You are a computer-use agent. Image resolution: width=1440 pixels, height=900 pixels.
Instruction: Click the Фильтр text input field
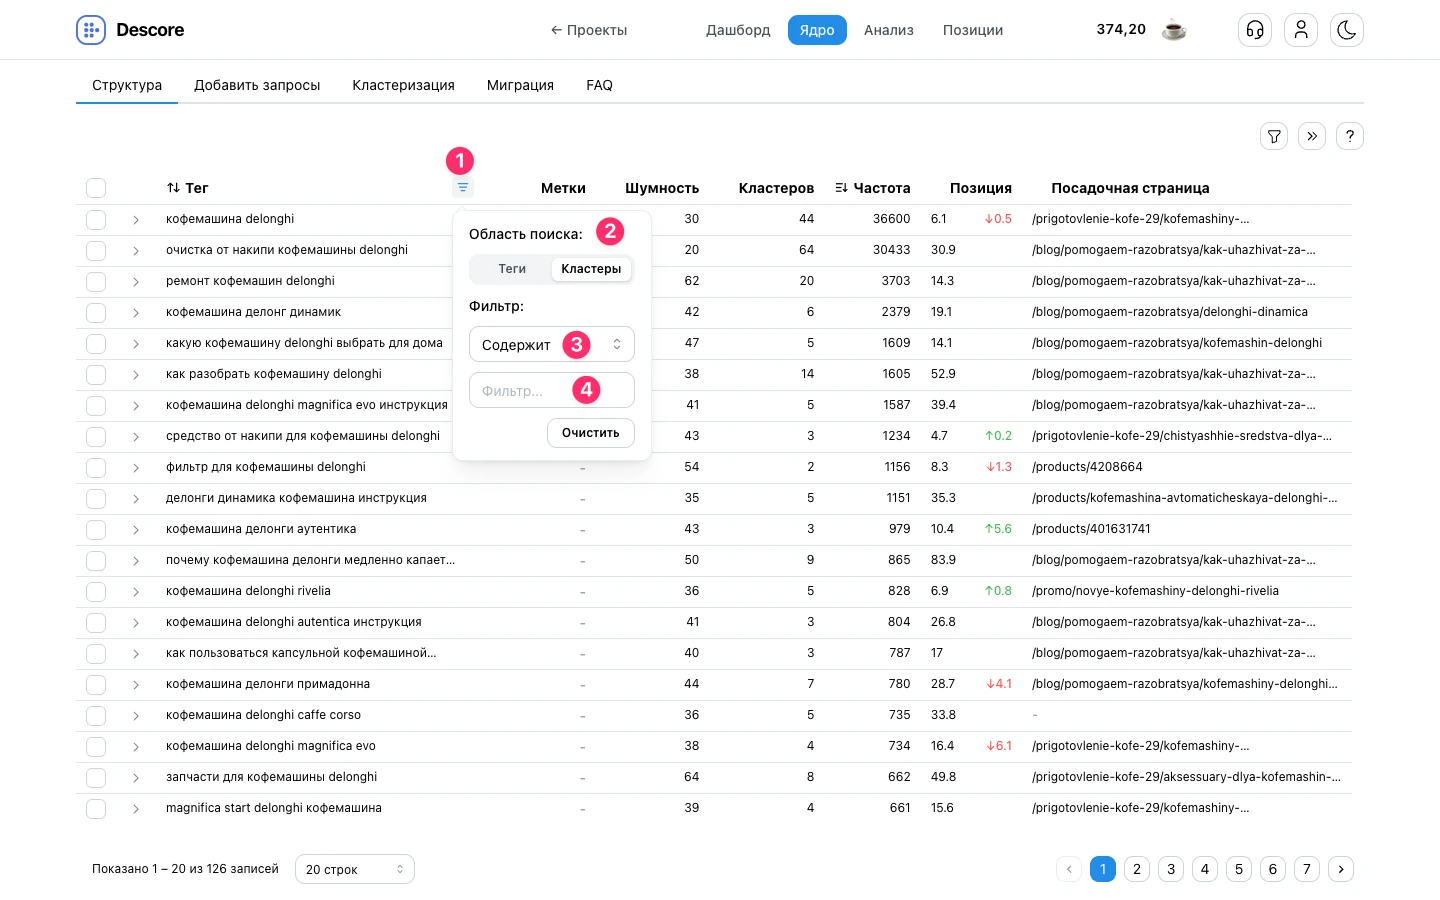552,390
